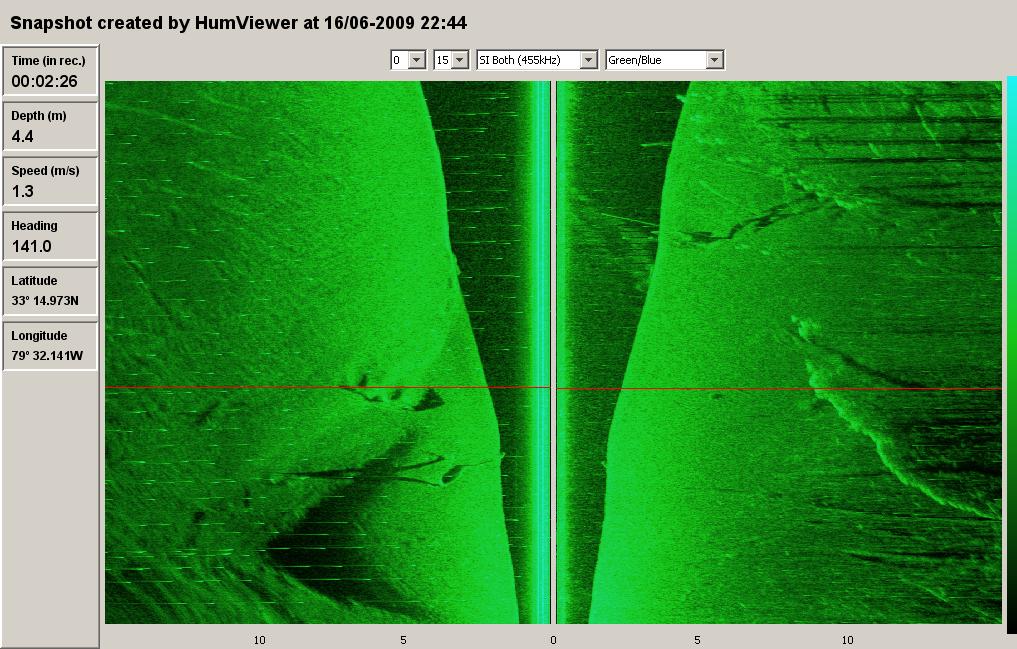Click the snapshot title text at top

point(238,22)
